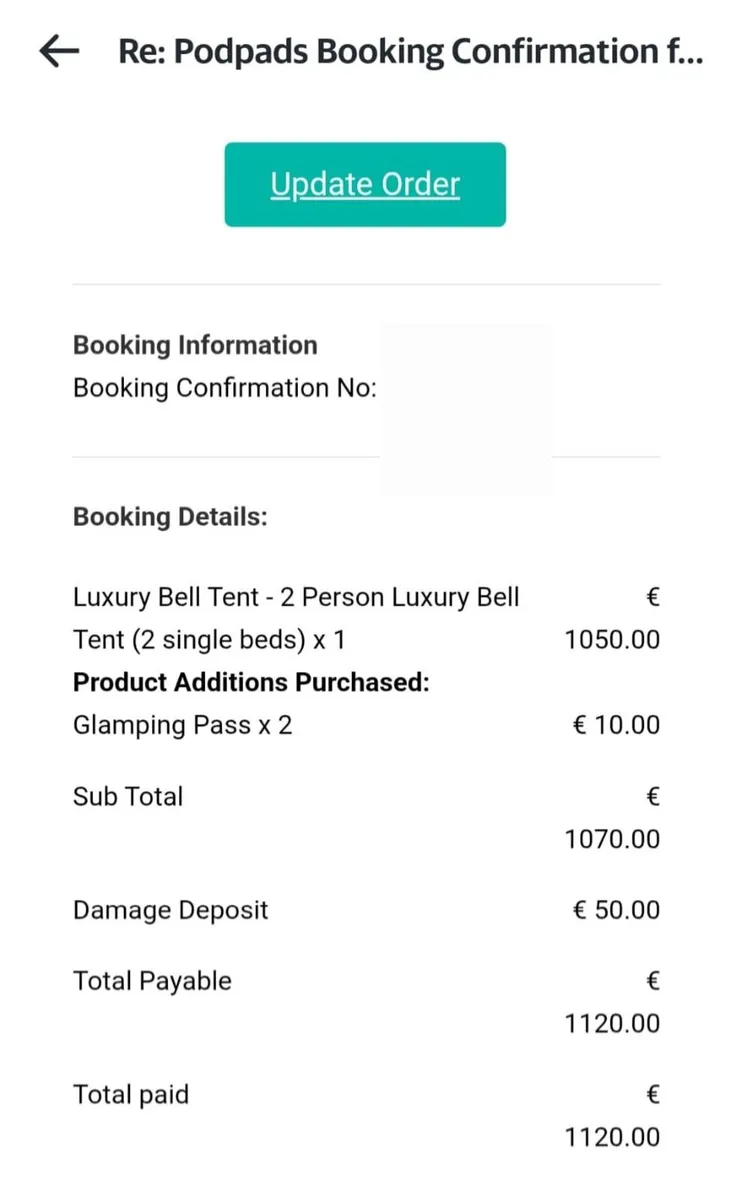Tap the back arrow icon
Image resolution: width=730 pixels, height=1200 pixels.
[59, 51]
